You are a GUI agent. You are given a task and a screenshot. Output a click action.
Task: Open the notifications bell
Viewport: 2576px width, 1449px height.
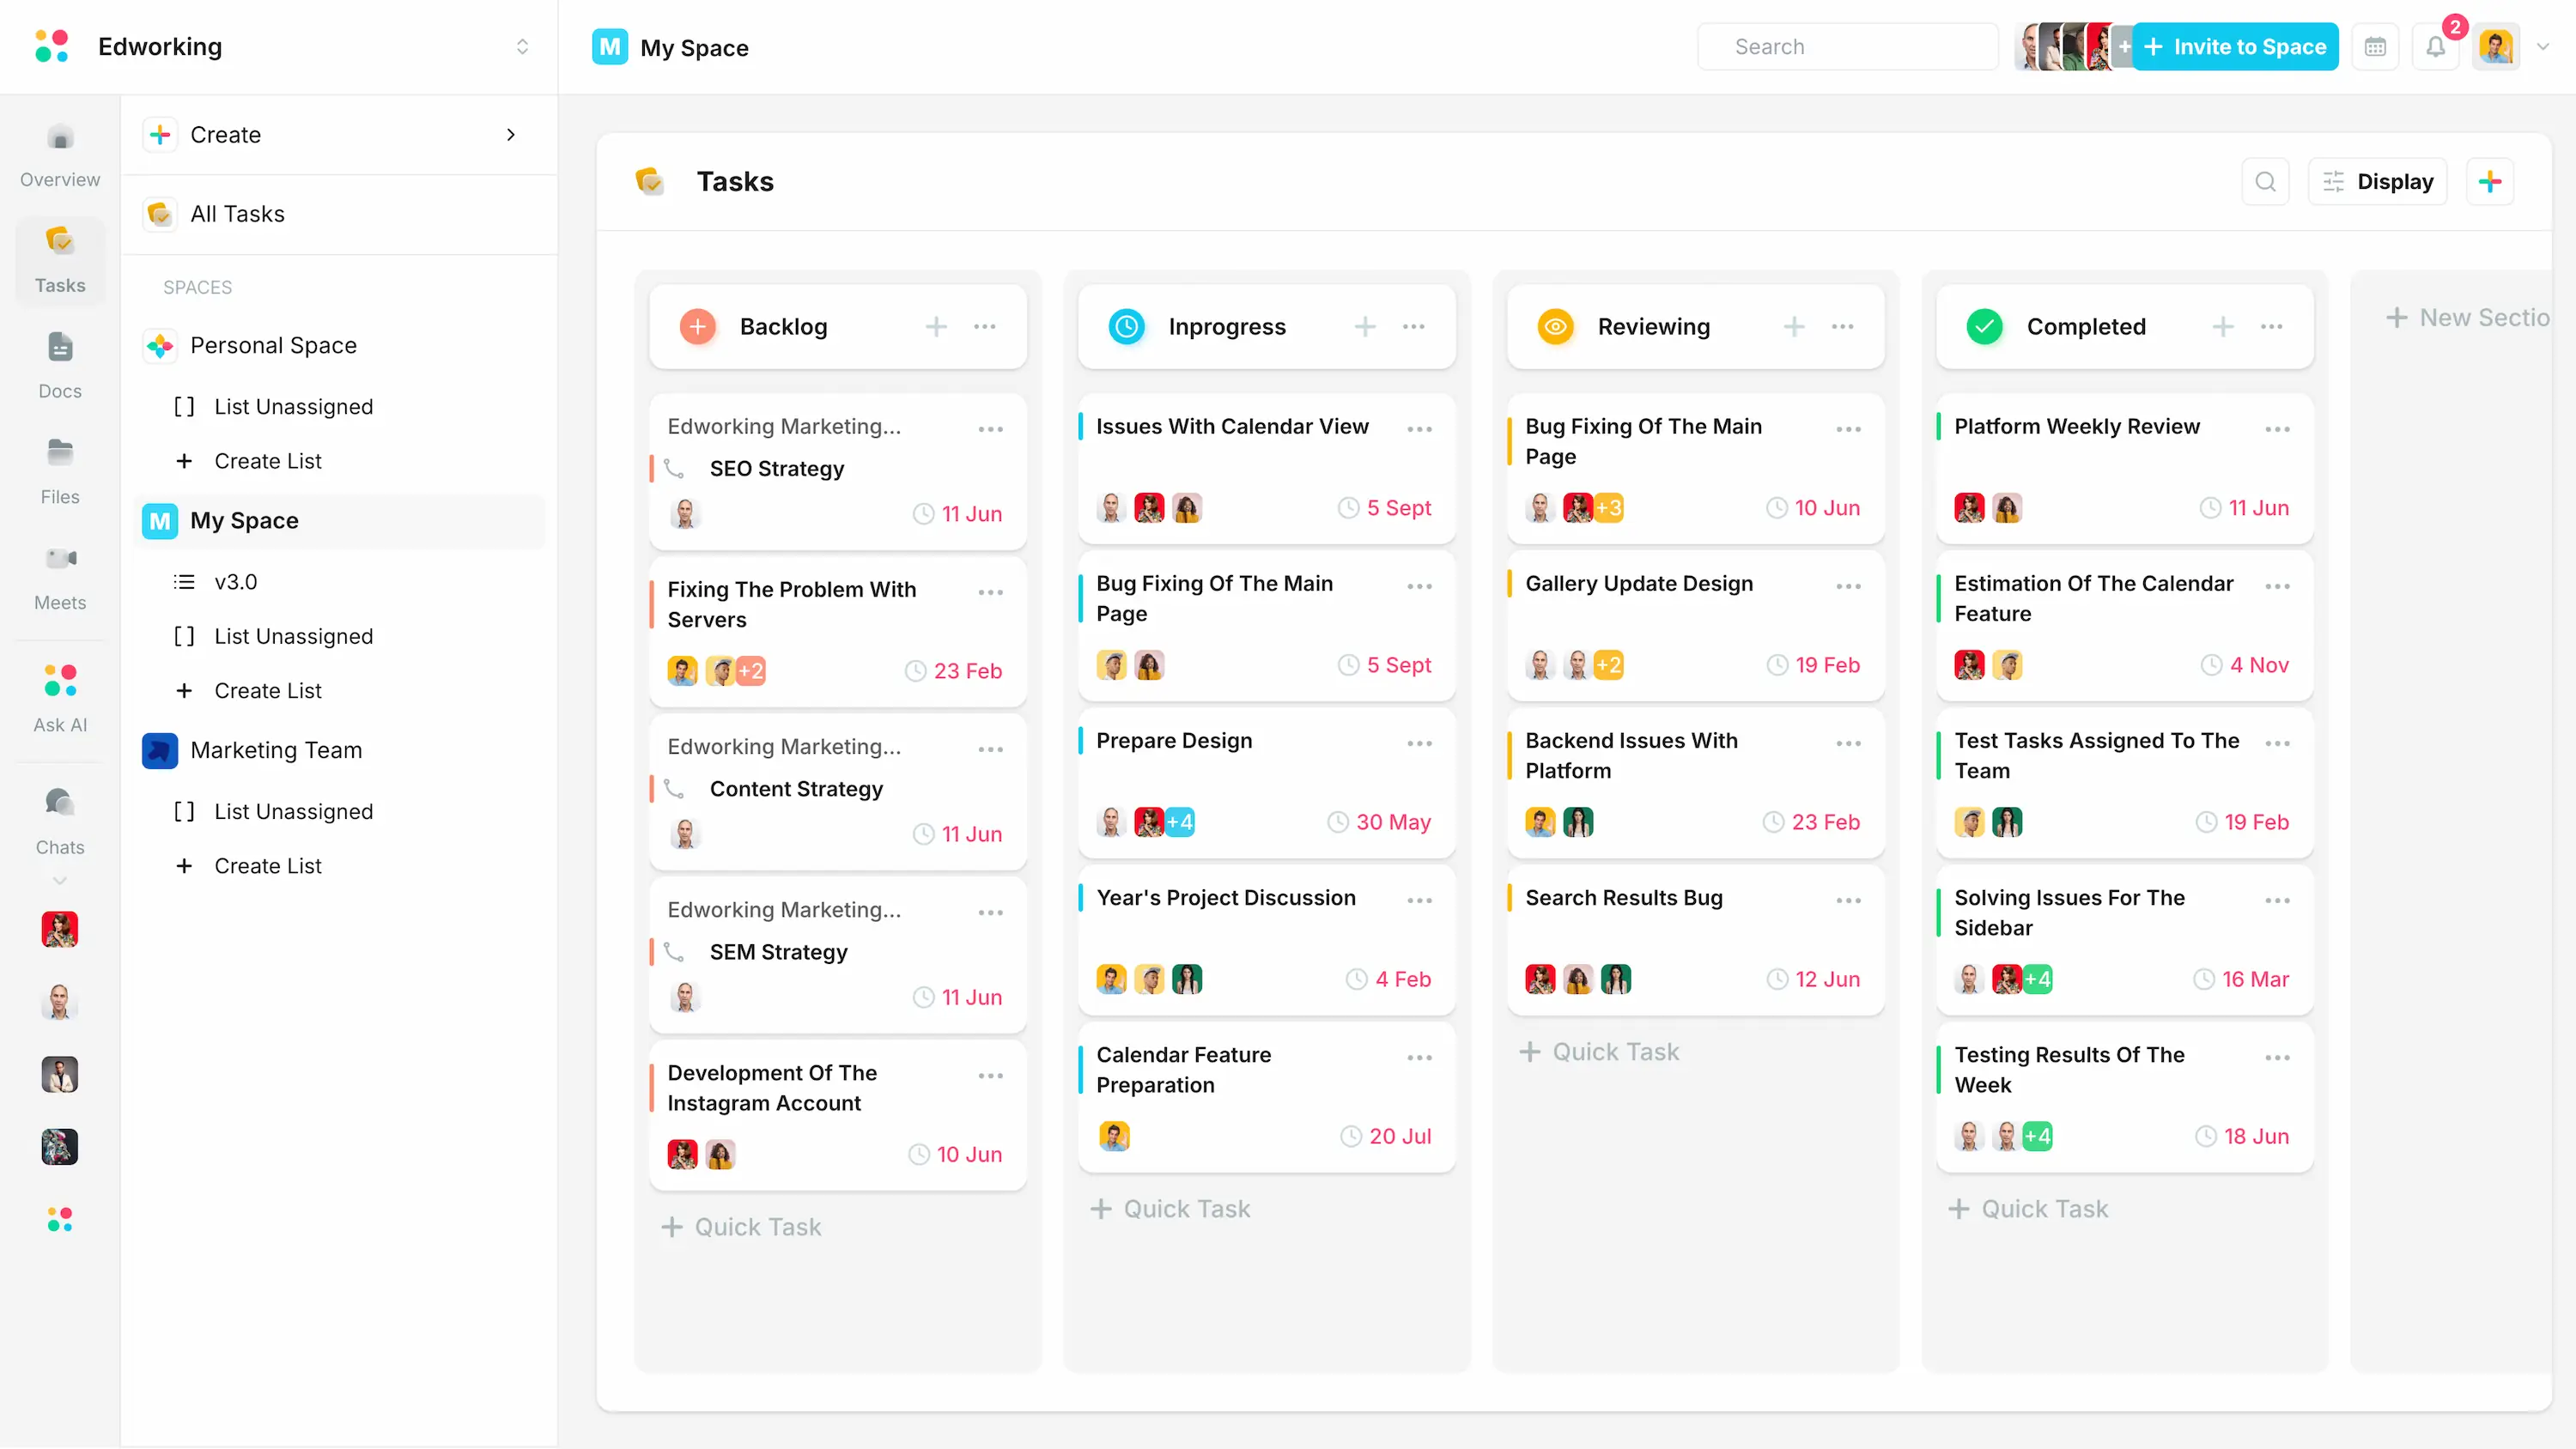click(x=2437, y=46)
